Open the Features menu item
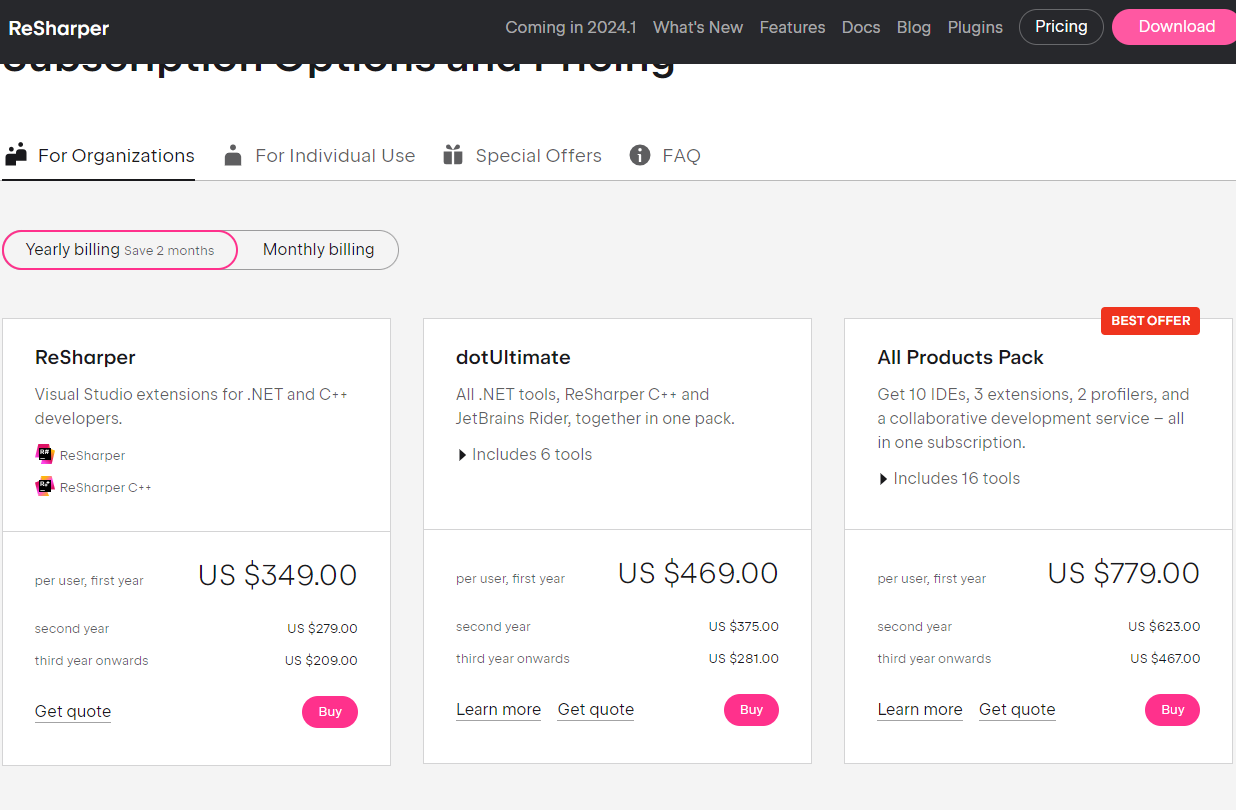1236x810 pixels. coord(792,28)
